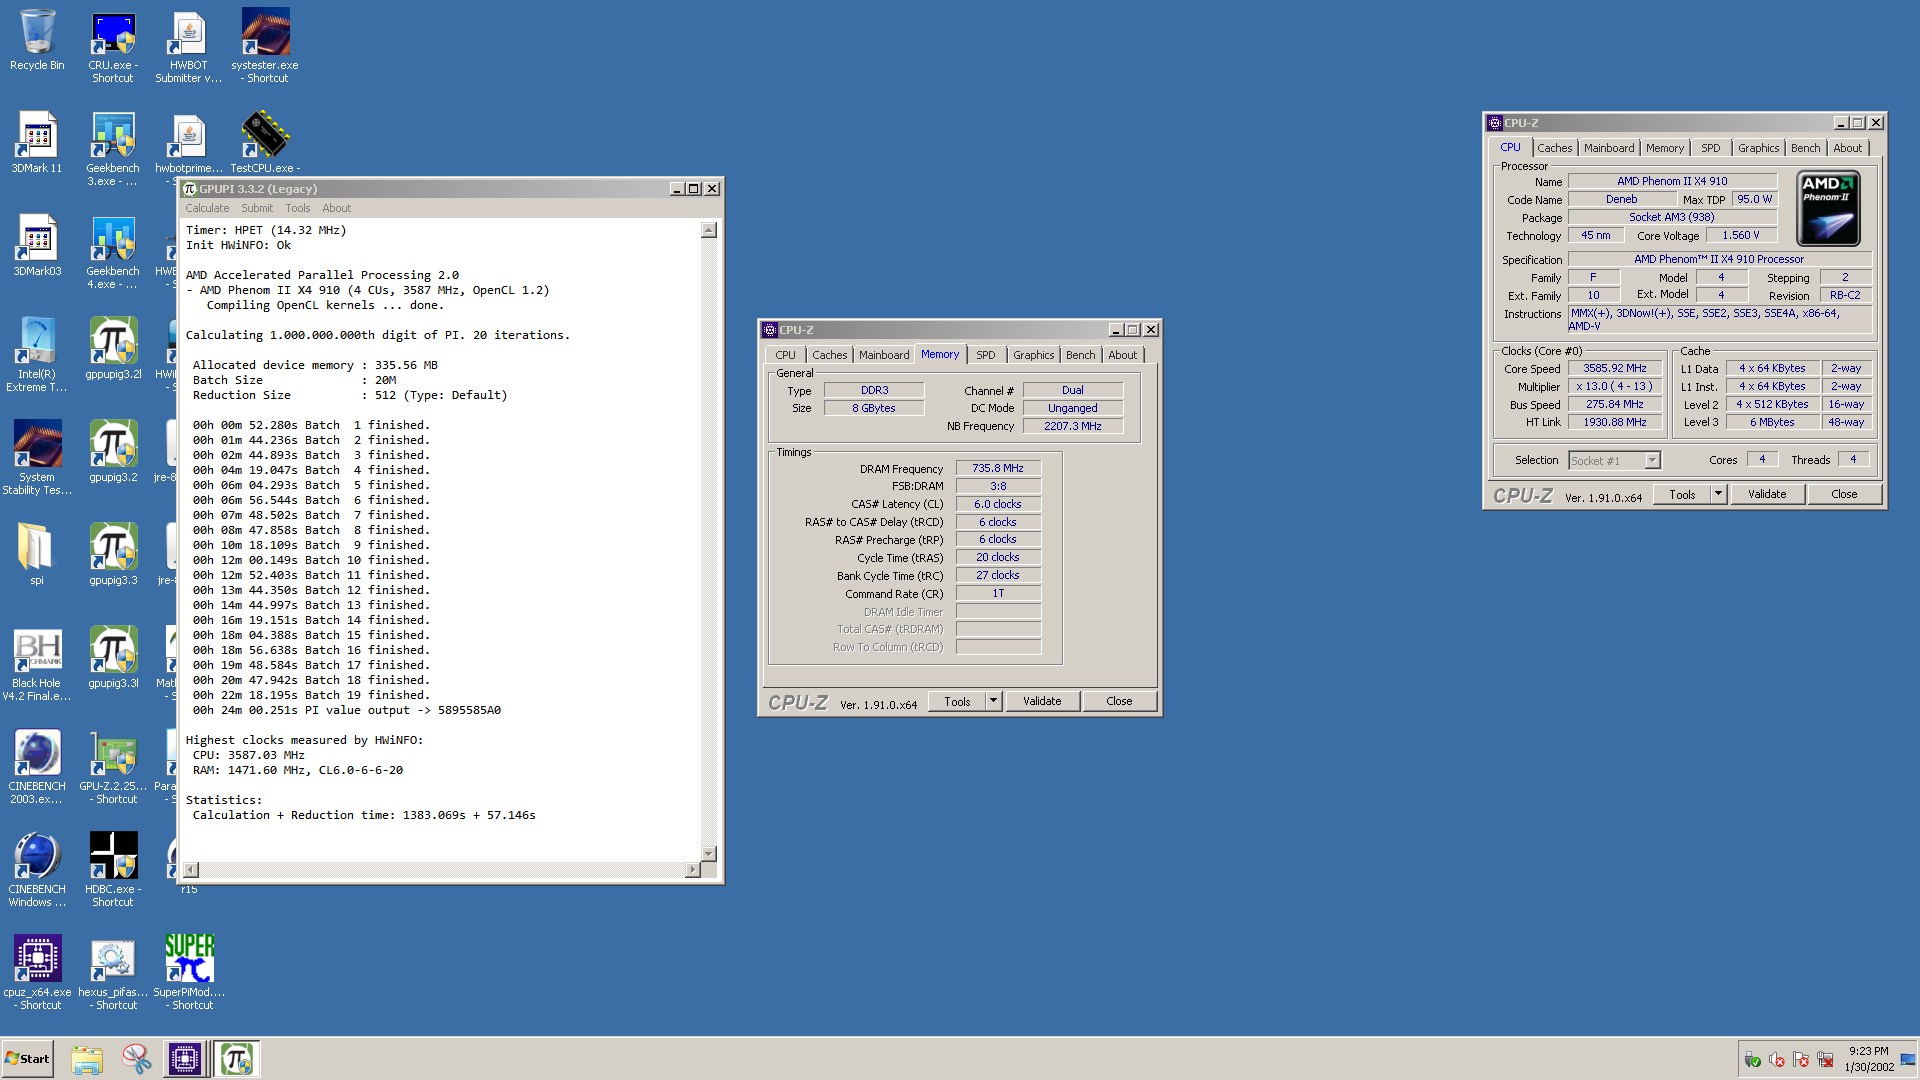The image size is (1920, 1080).
Task: Select the gppupig3.2l desktop icon
Action: (113, 349)
